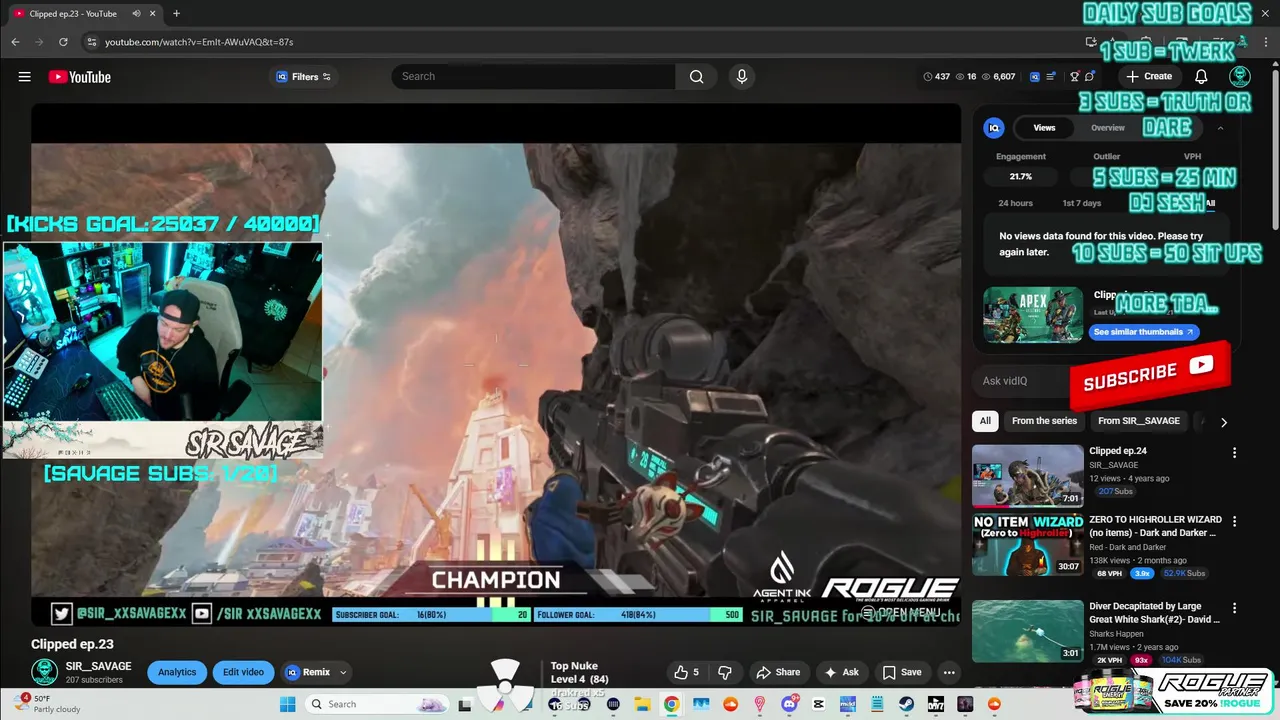Screen dimensions: 1280x720
Task: Switch to vidIQ Overview tab
Action: [x=1108, y=128]
